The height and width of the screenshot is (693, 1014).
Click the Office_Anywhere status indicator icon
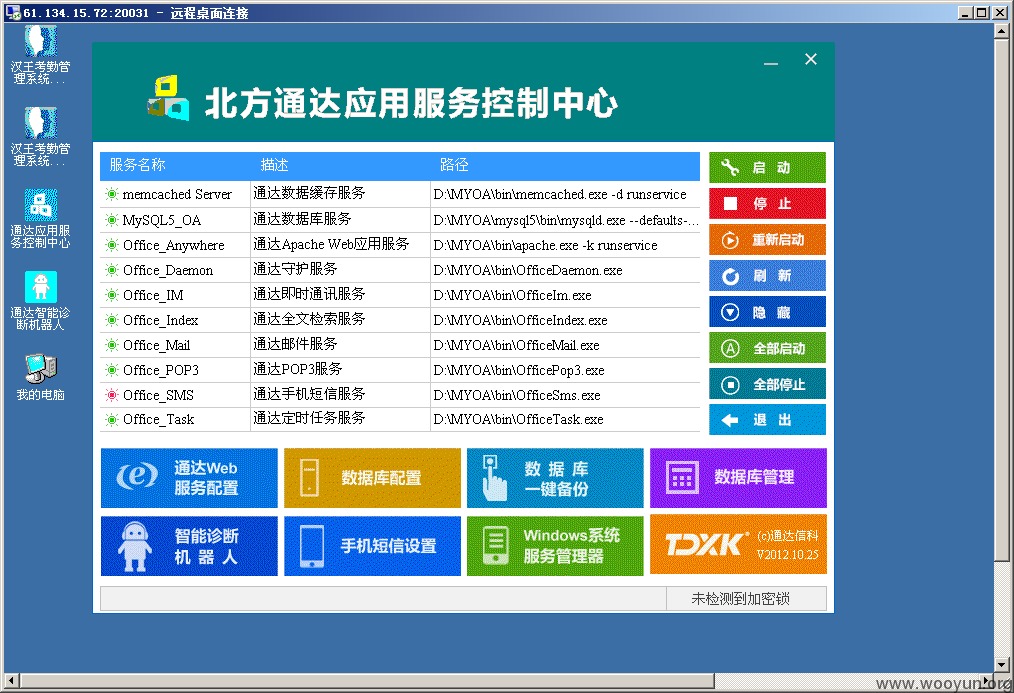(x=112, y=245)
